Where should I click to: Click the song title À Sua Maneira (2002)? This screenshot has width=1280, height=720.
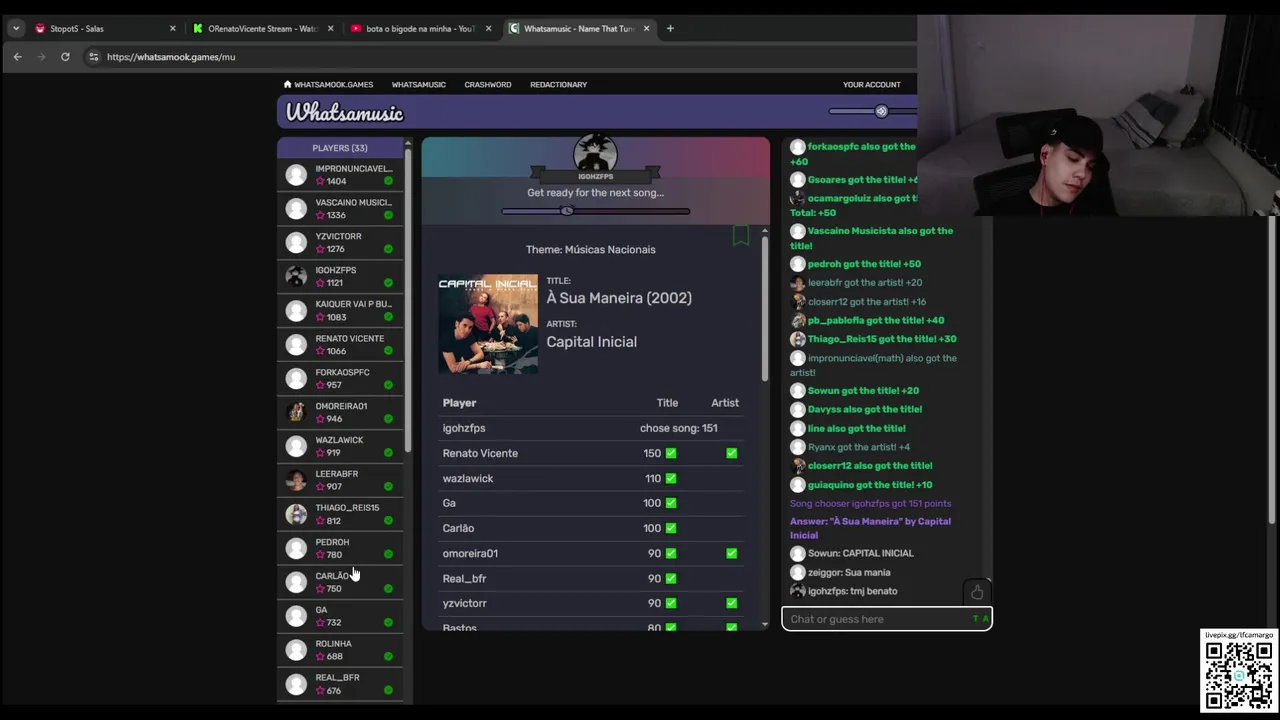pyautogui.click(x=619, y=298)
